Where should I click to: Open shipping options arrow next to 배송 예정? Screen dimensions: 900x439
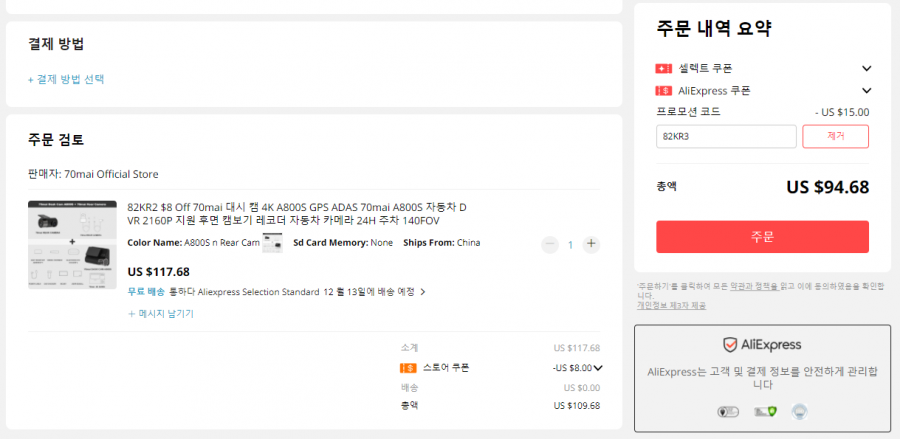click(x=423, y=292)
